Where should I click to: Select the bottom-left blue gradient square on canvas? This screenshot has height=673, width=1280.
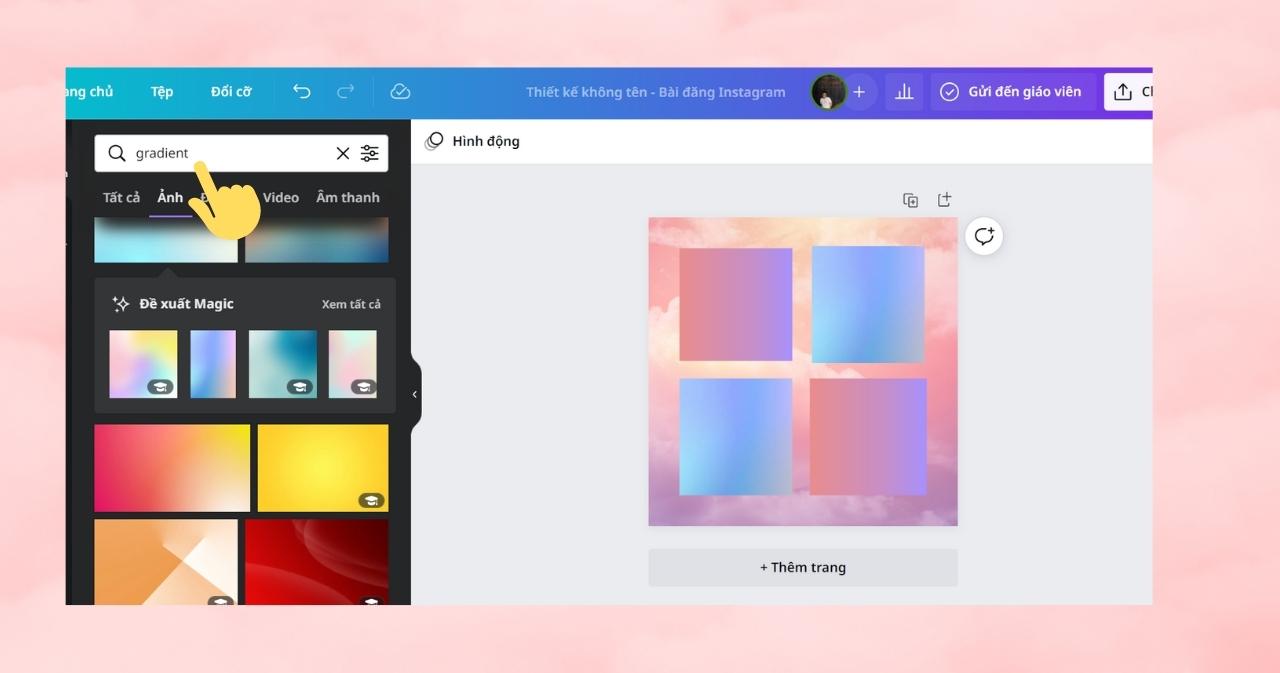tap(736, 437)
